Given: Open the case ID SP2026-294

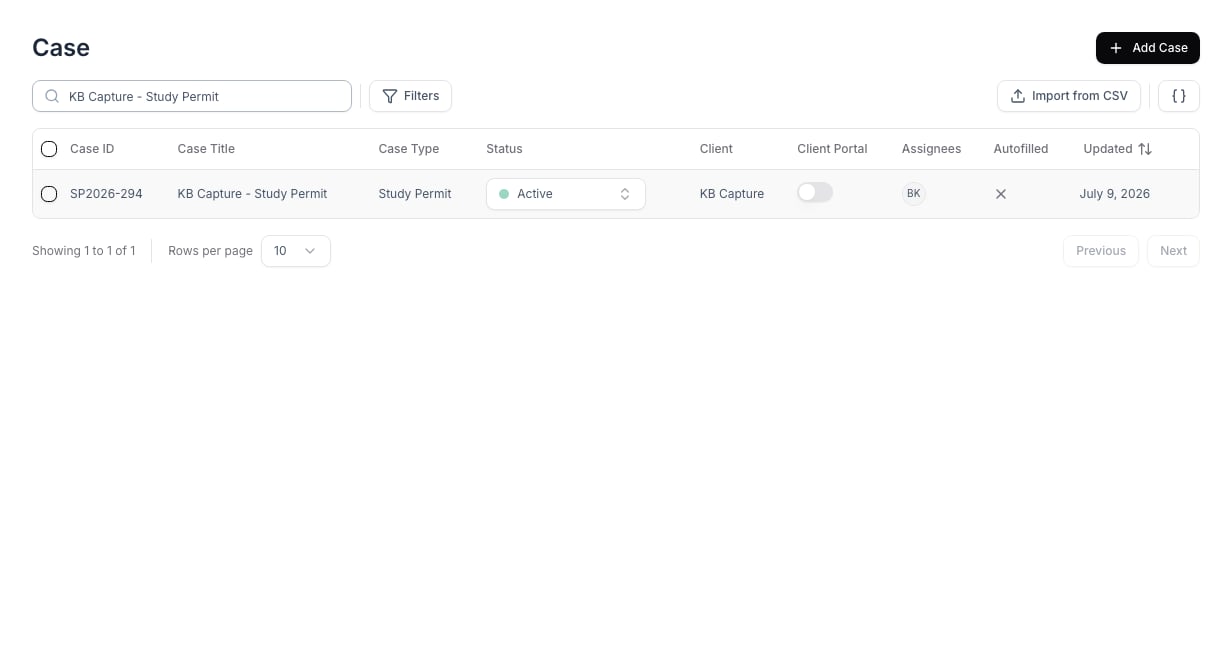Looking at the screenshot, I should click(x=106, y=194).
